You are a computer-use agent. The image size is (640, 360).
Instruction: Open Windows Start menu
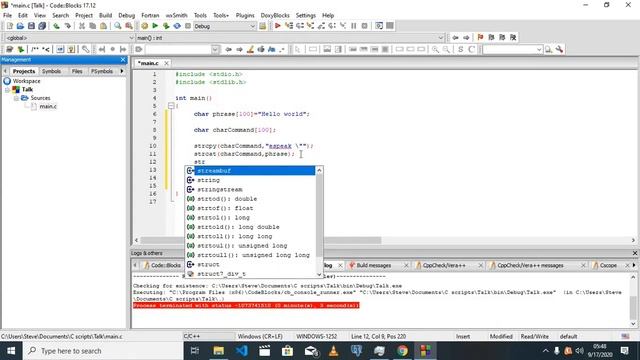click(x=11, y=351)
